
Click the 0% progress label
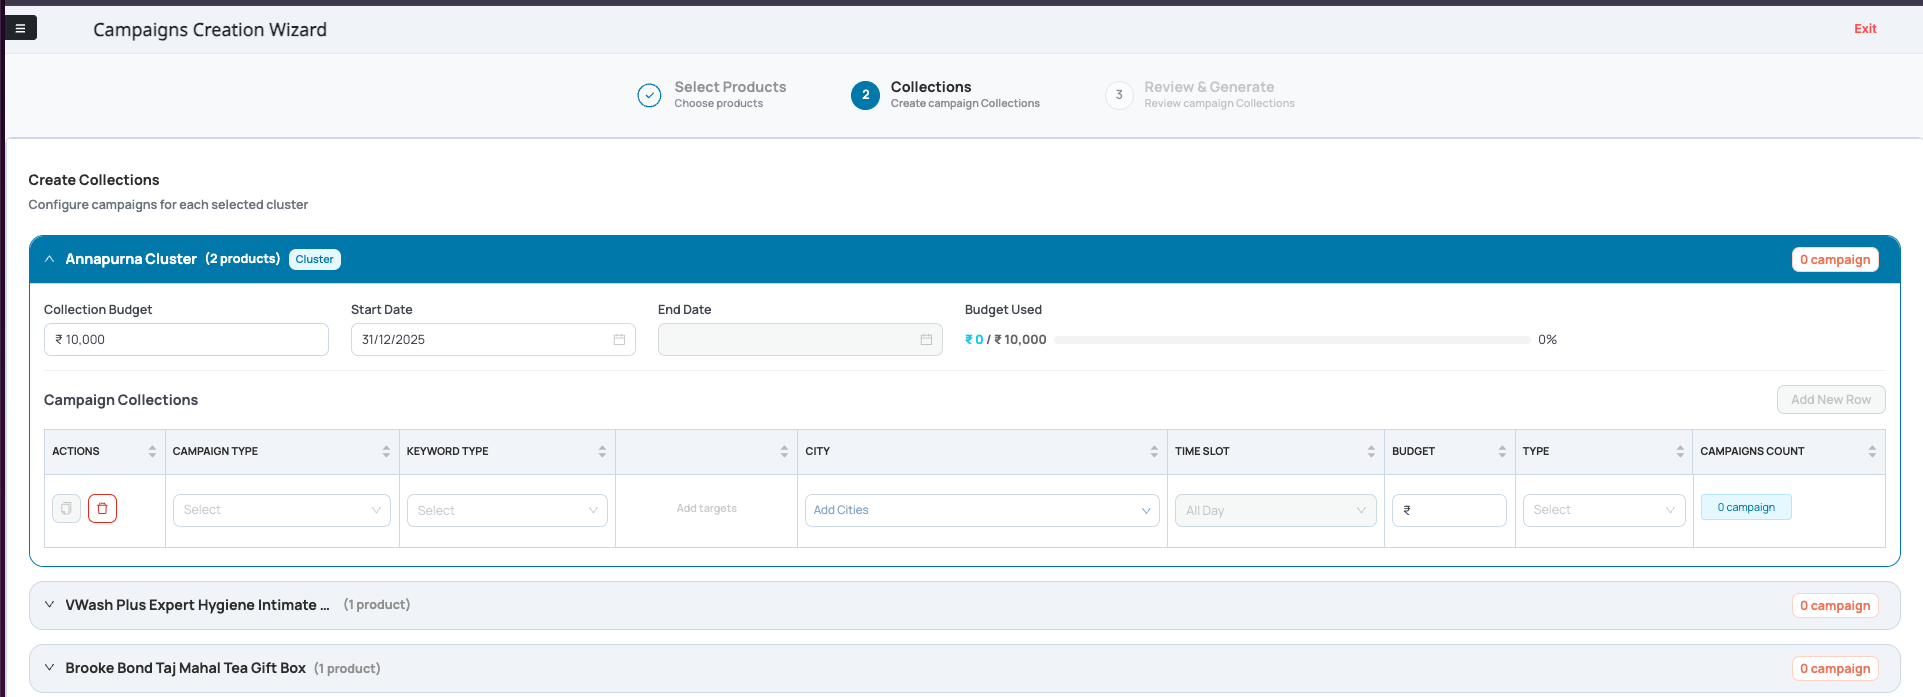click(x=1547, y=340)
